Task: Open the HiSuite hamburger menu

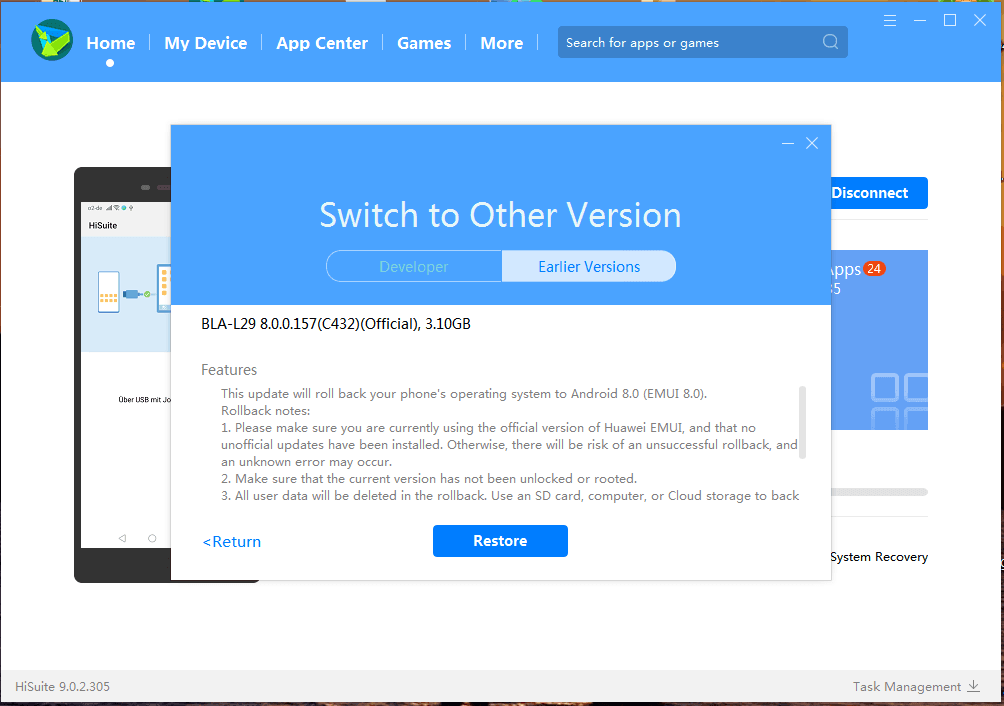Action: pos(890,20)
